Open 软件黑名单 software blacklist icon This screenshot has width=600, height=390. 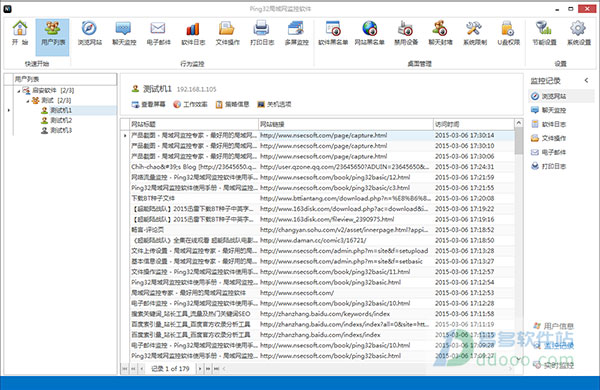point(333,33)
